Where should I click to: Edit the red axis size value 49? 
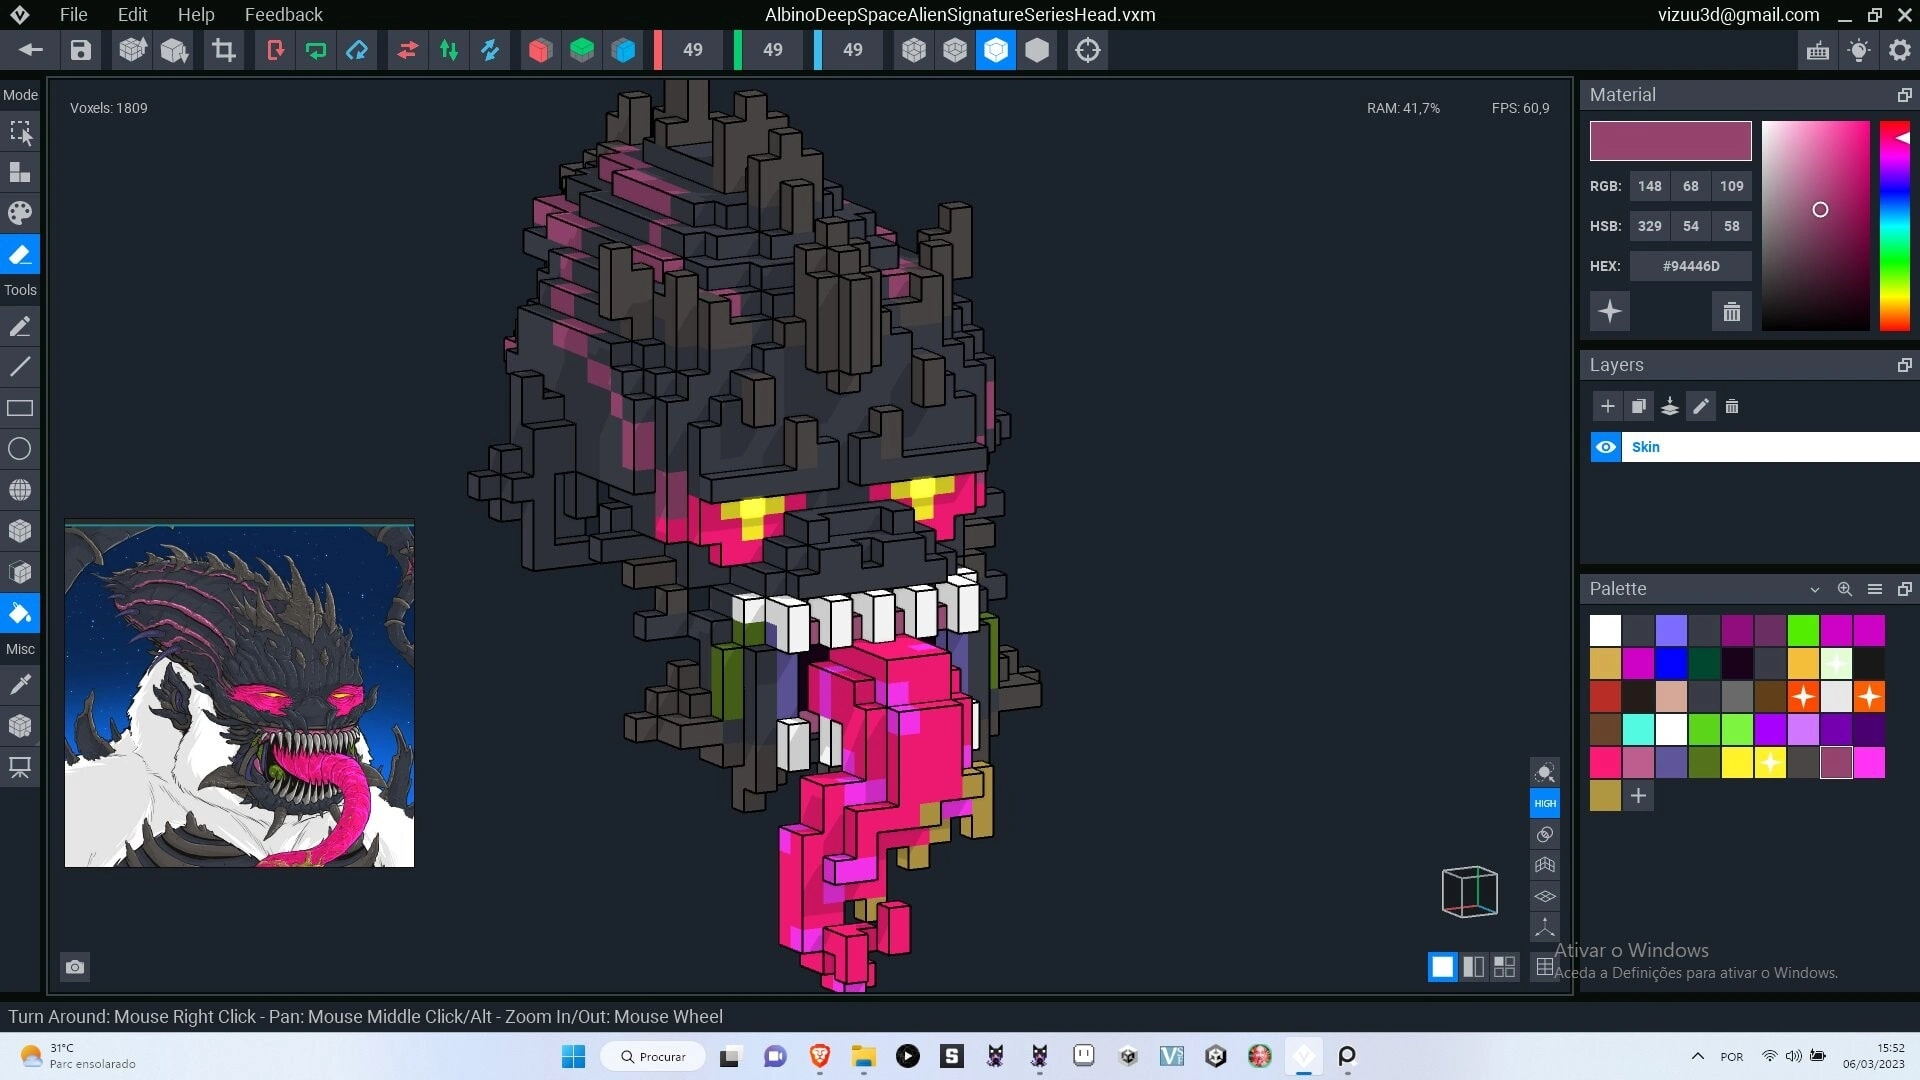tap(693, 50)
